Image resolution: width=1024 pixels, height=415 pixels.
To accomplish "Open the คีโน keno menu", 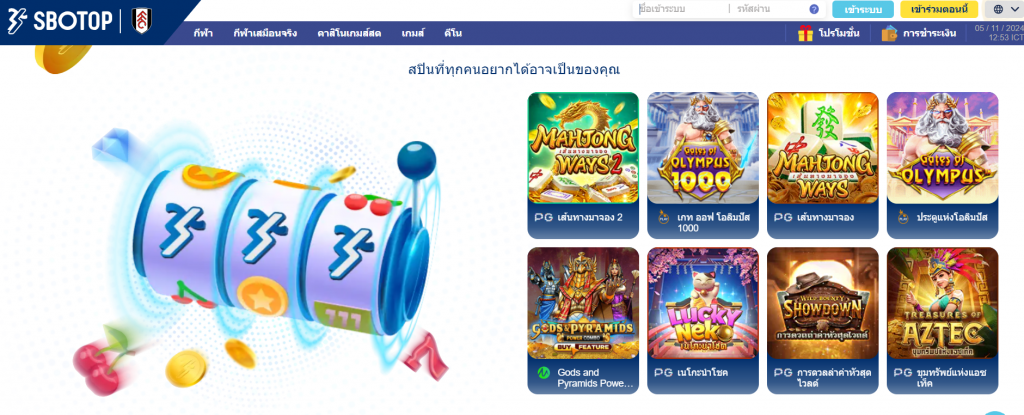I will pos(453,33).
